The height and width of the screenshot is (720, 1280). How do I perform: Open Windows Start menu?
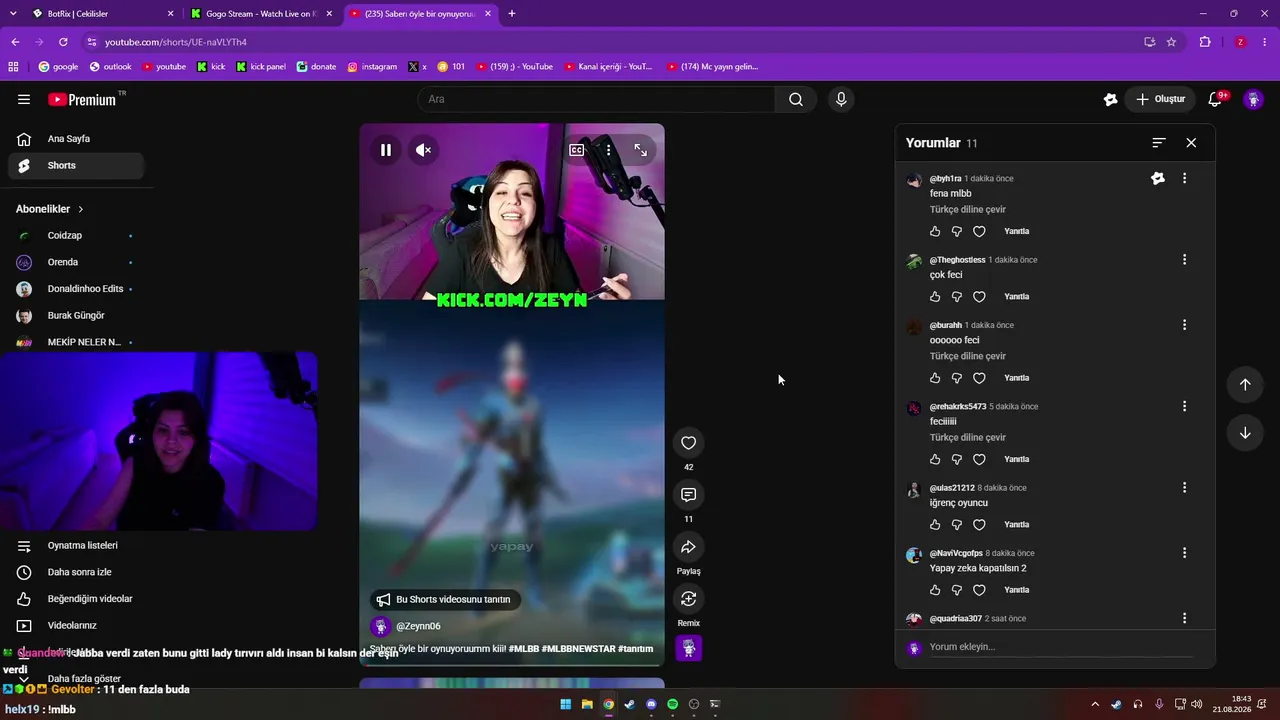coord(566,704)
